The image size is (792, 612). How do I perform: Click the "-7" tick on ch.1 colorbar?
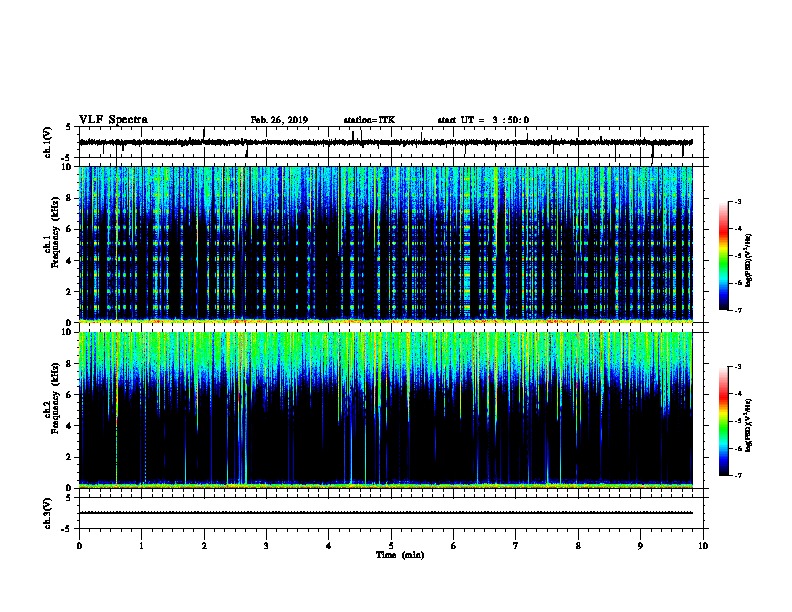click(738, 310)
